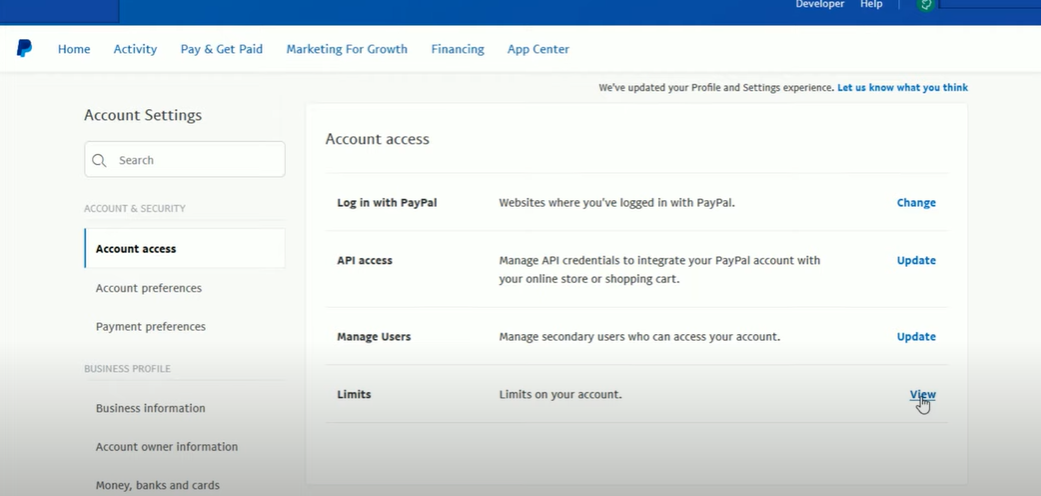Click the 'ACCOUNT & SECURITY' section label
Viewport: 1041px width, 496px height.
[x=135, y=208]
